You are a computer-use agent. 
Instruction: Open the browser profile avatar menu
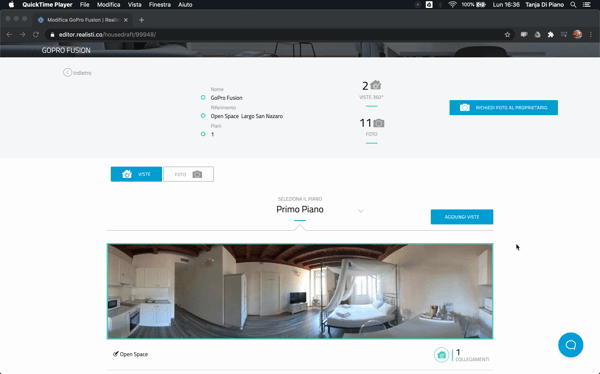(x=577, y=34)
